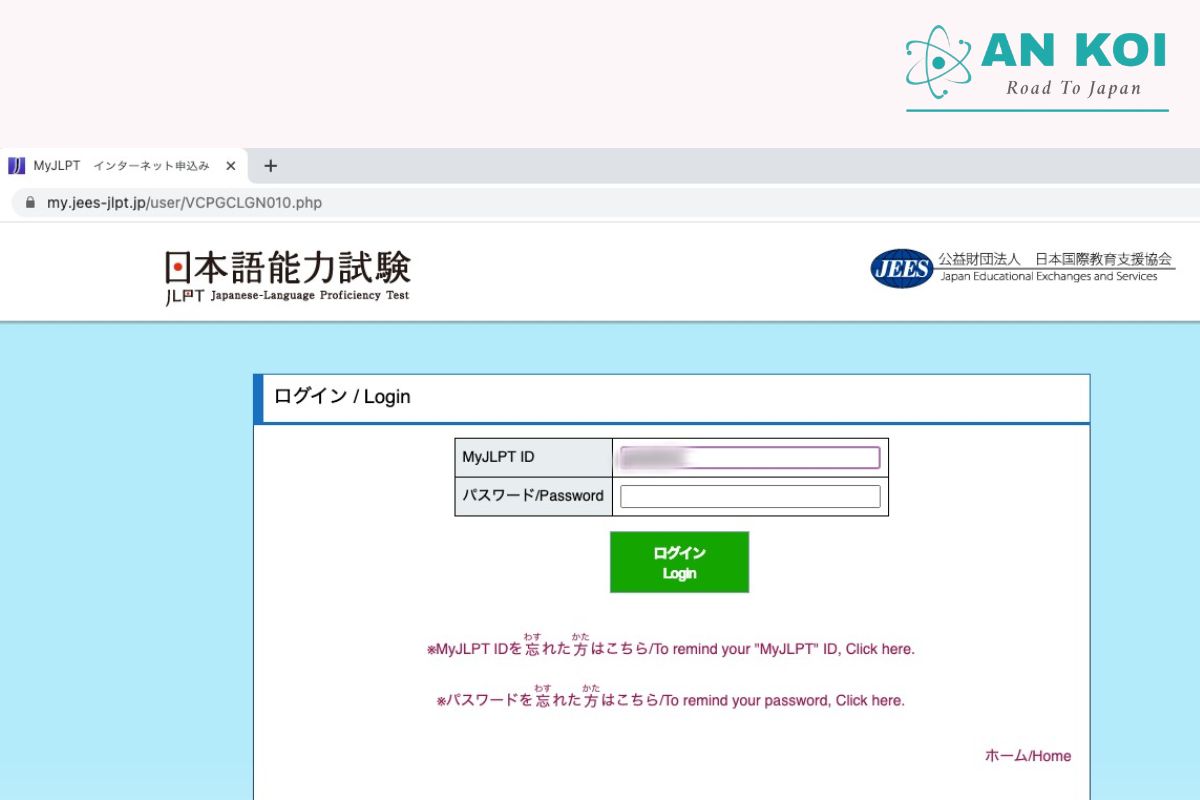Go to ホーム/Home link
The image size is (1200, 800).
[x=1028, y=756]
